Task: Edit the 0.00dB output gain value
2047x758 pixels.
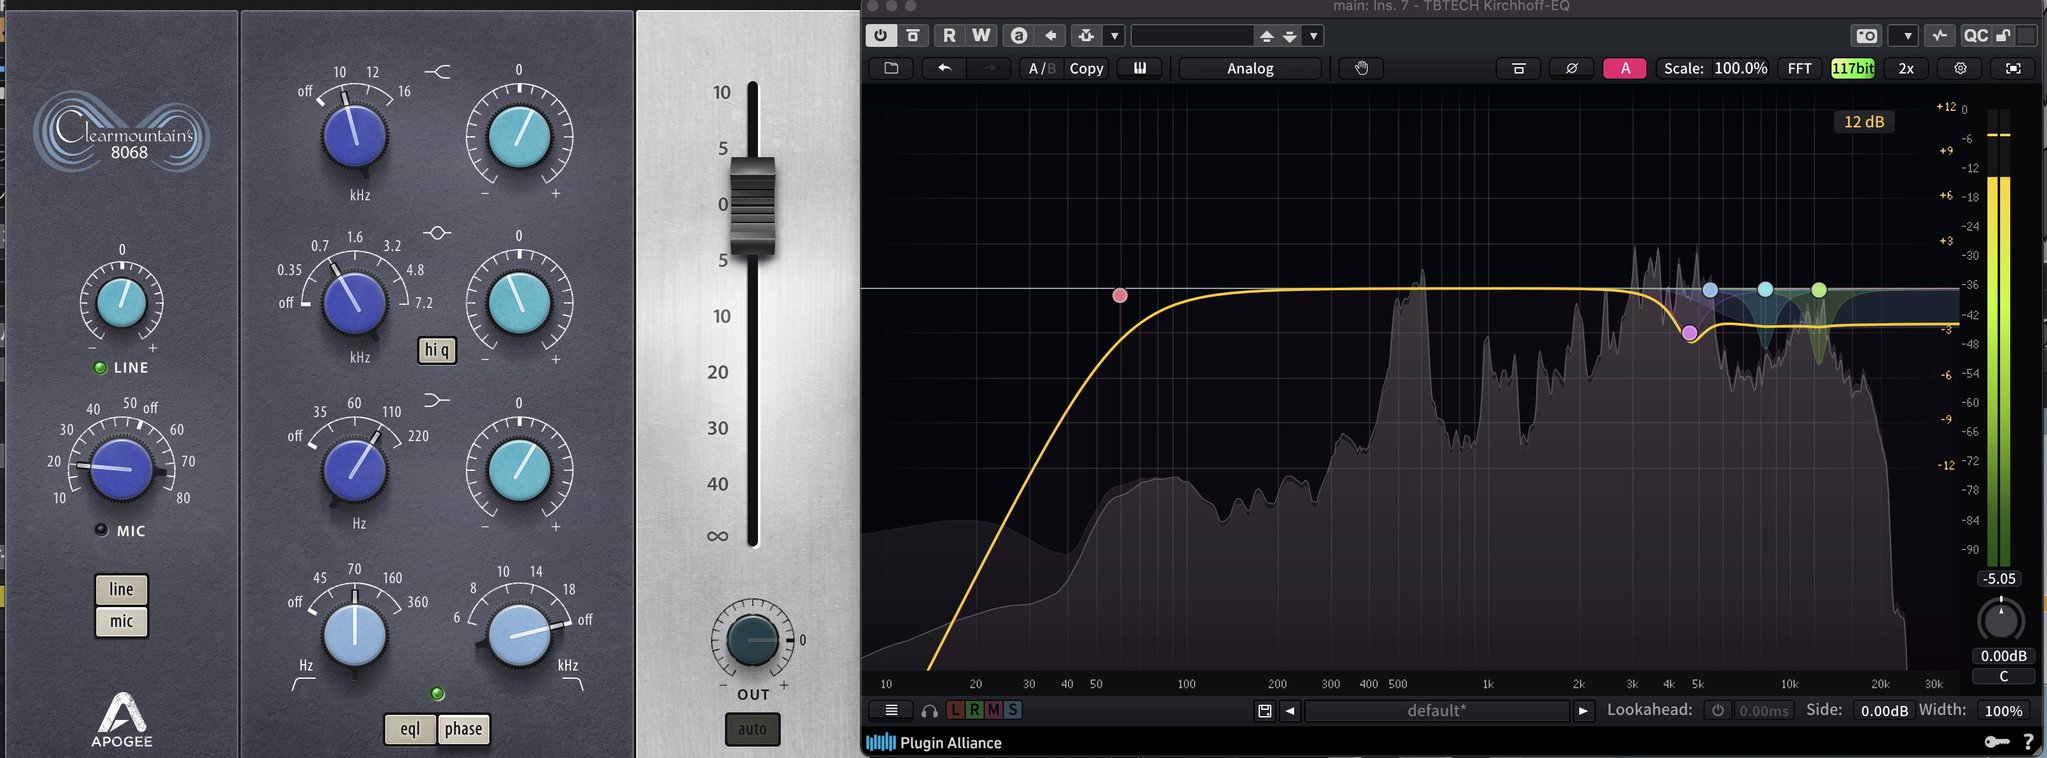Action: (2004, 656)
